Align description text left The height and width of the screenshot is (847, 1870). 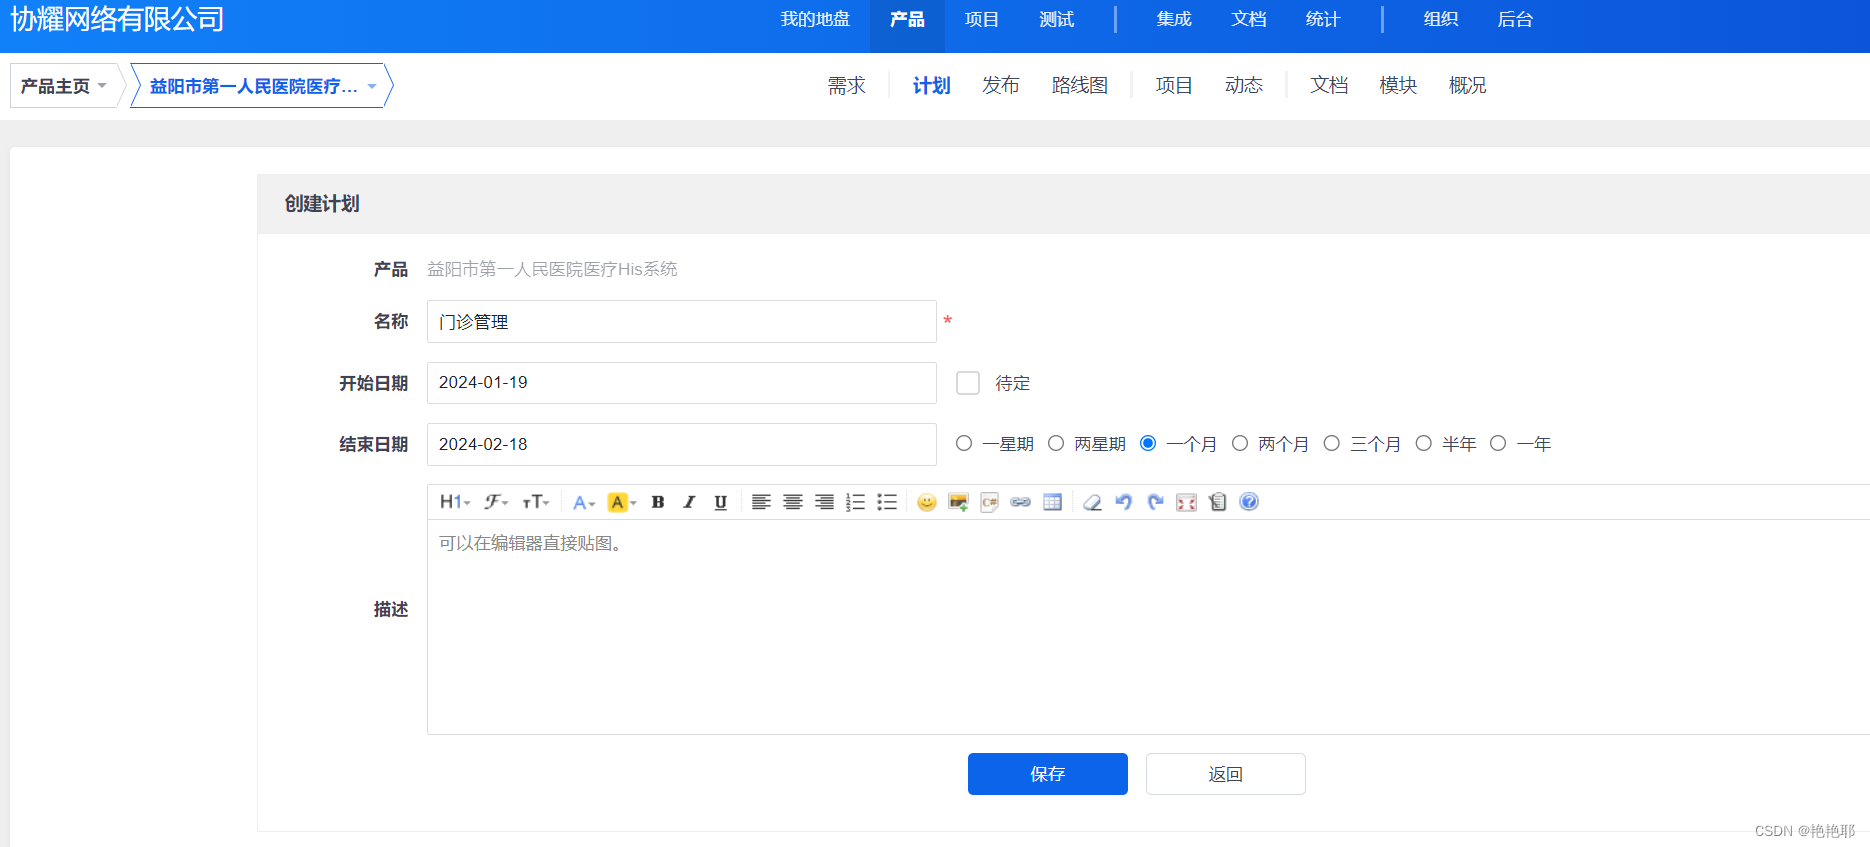[761, 502]
